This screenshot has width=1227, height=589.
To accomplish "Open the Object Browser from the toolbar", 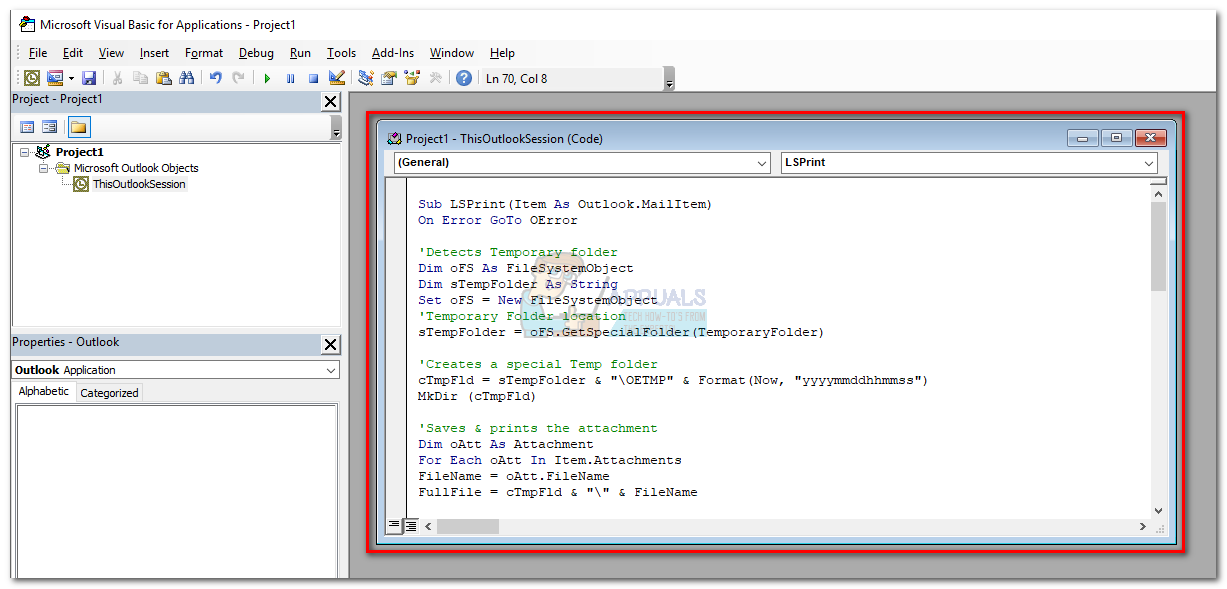I will pos(412,78).
